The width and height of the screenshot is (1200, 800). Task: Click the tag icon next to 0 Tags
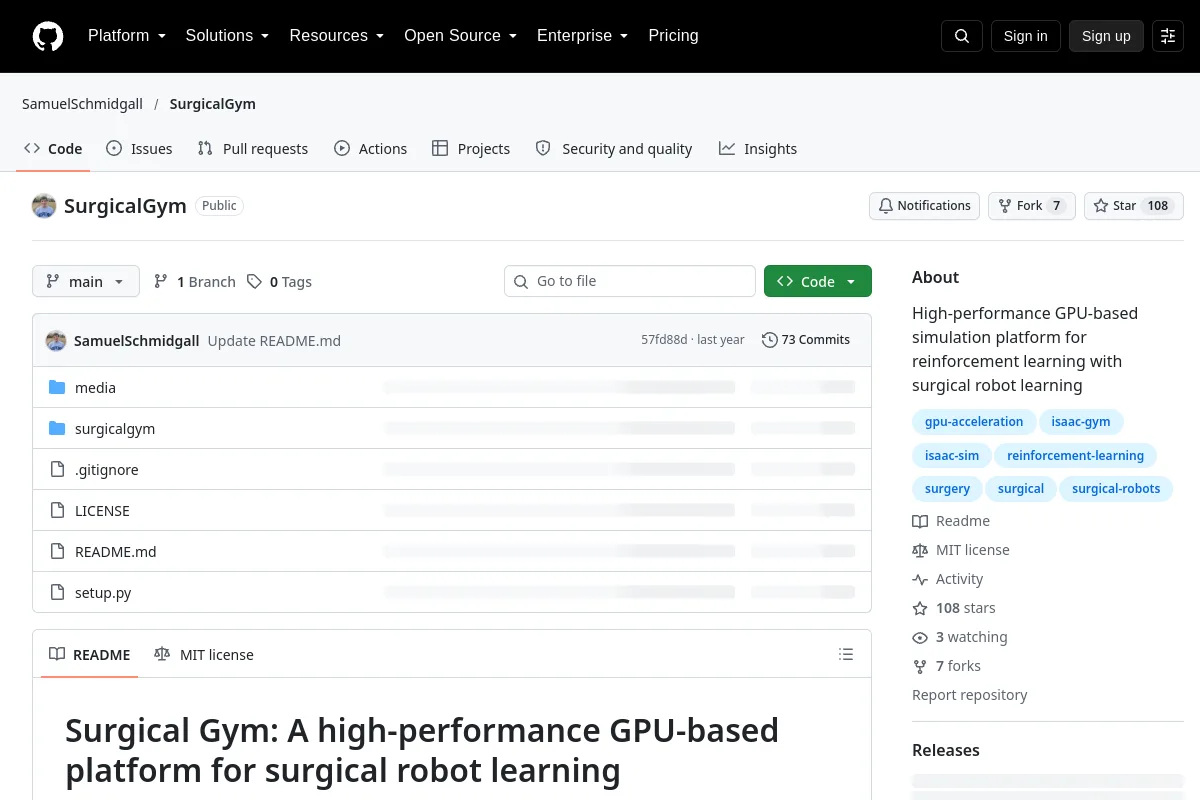[x=255, y=282]
